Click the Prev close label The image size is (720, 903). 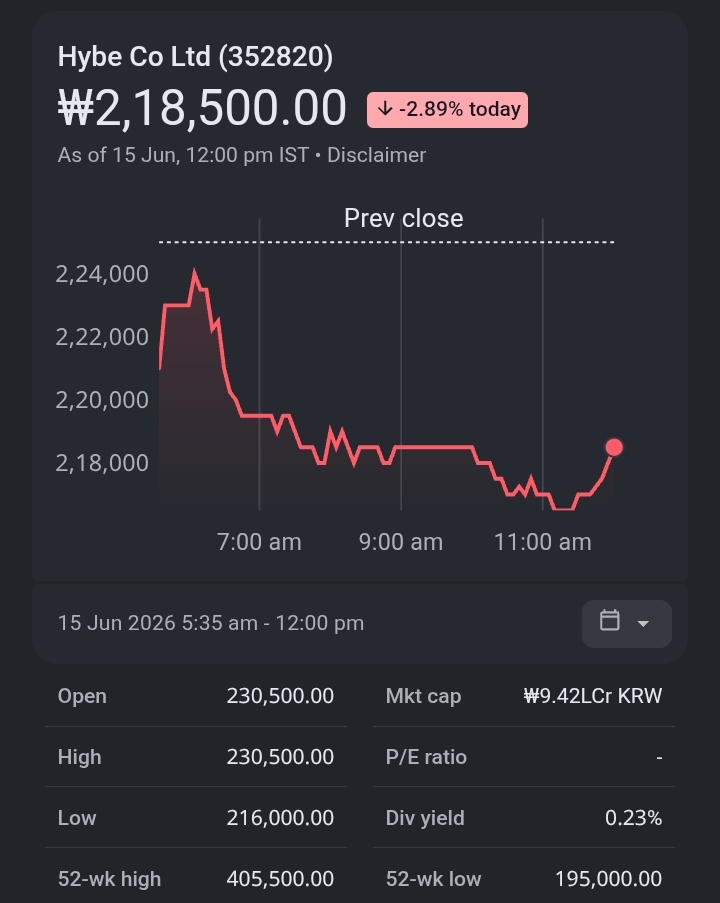coord(404,218)
